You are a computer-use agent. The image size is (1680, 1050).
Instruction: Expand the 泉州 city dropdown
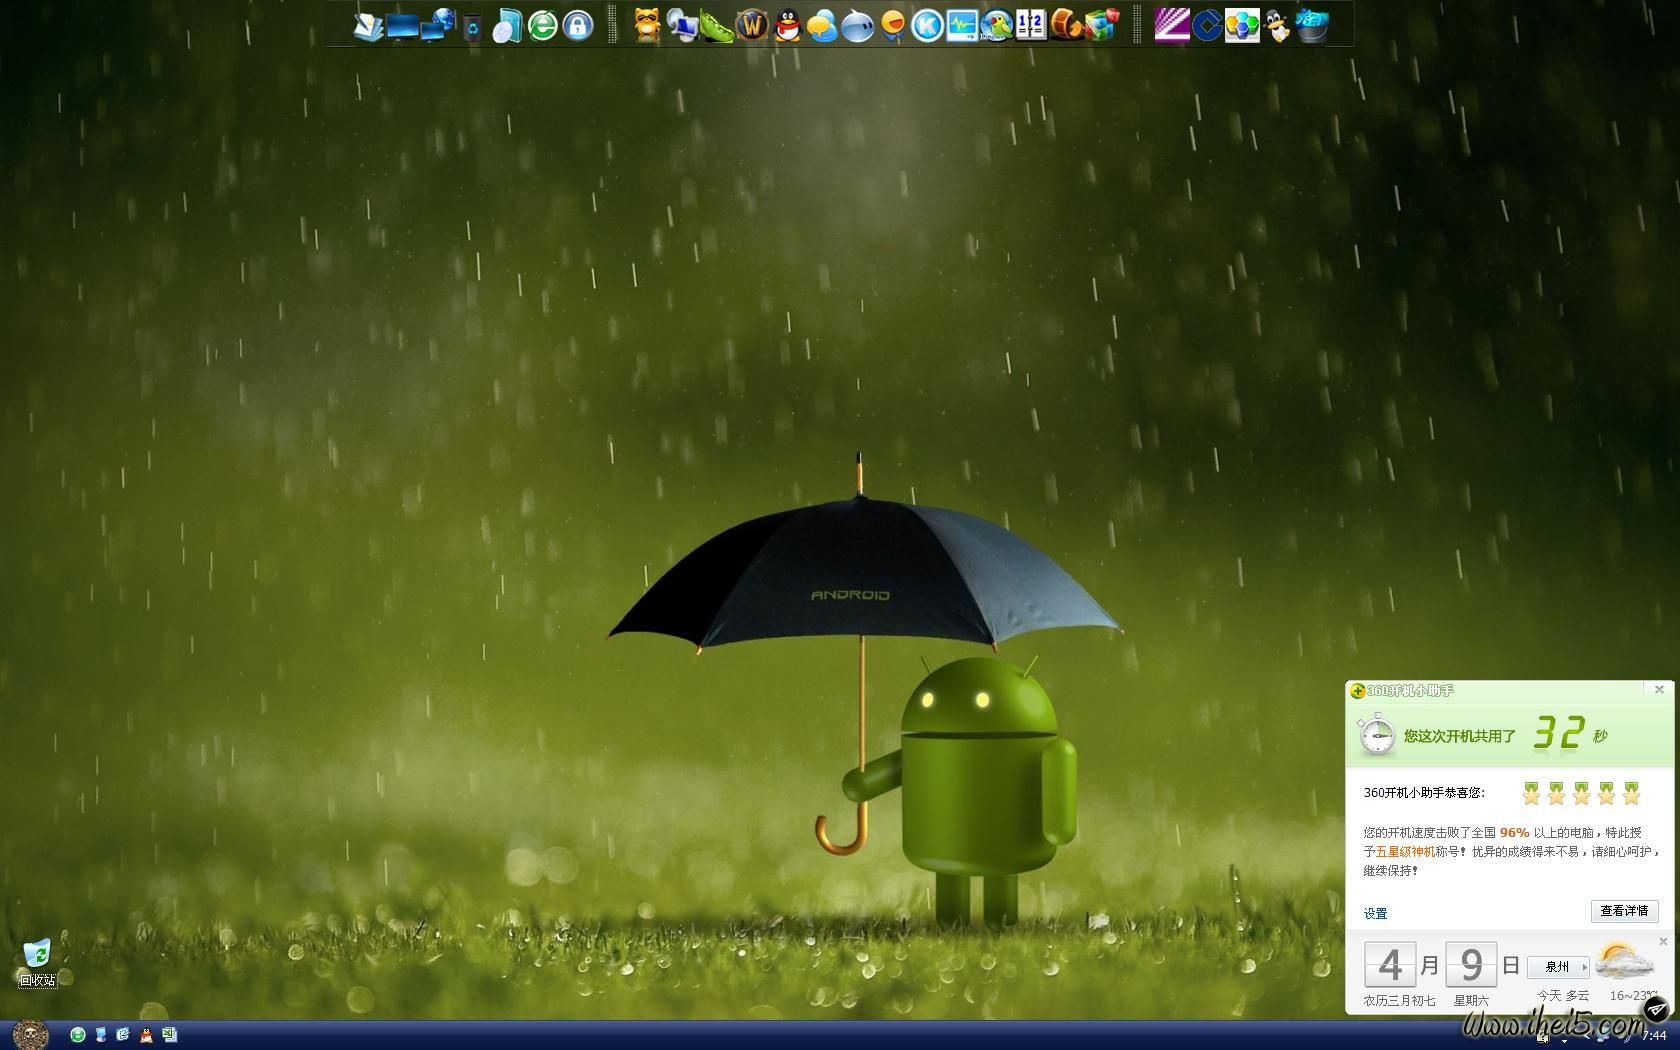(1558, 967)
